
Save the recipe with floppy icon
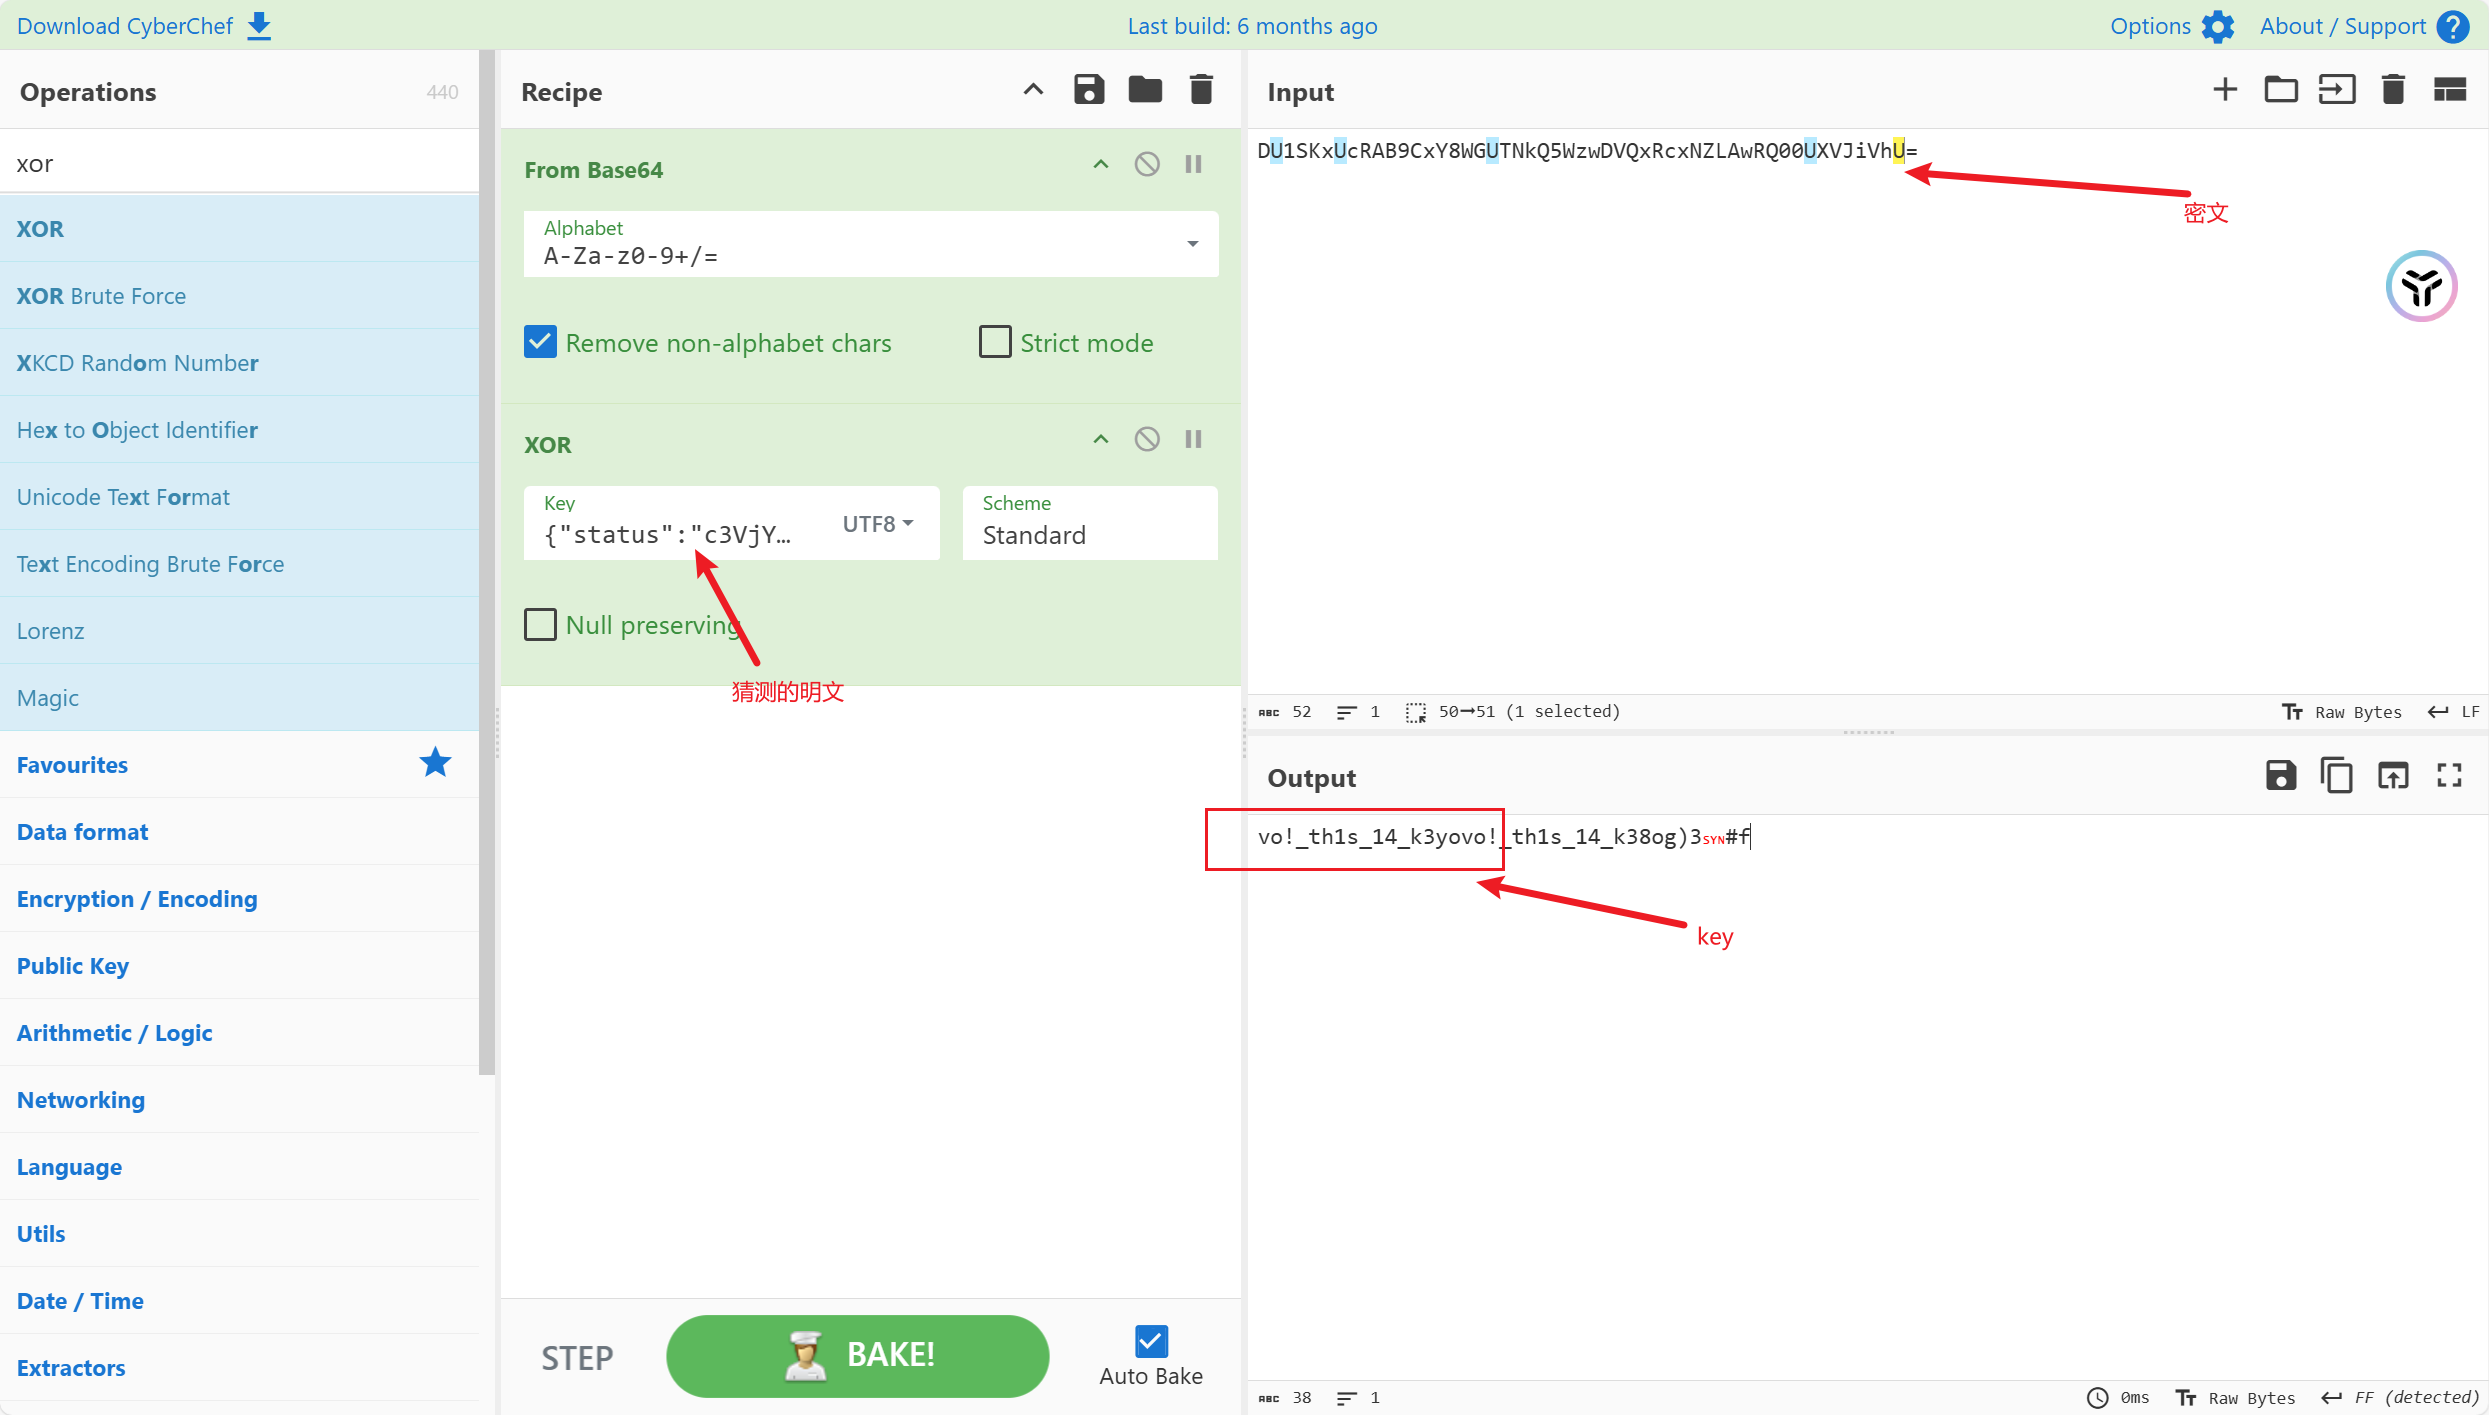point(1089,90)
